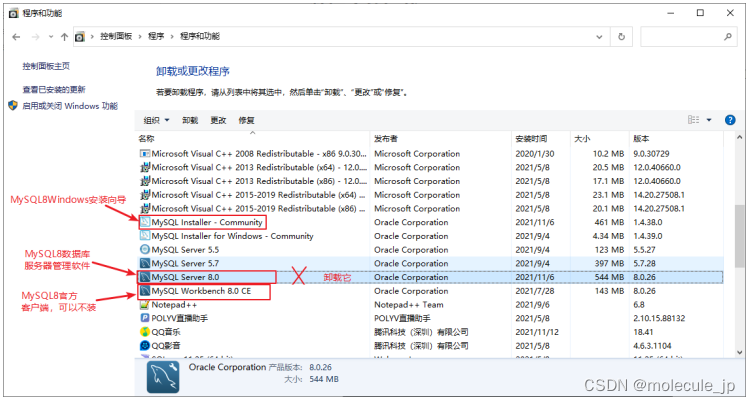This screenshot has width=750, height=404.
Task: Click version 2.10.15.88132 cell
Action: coord(659,318)
